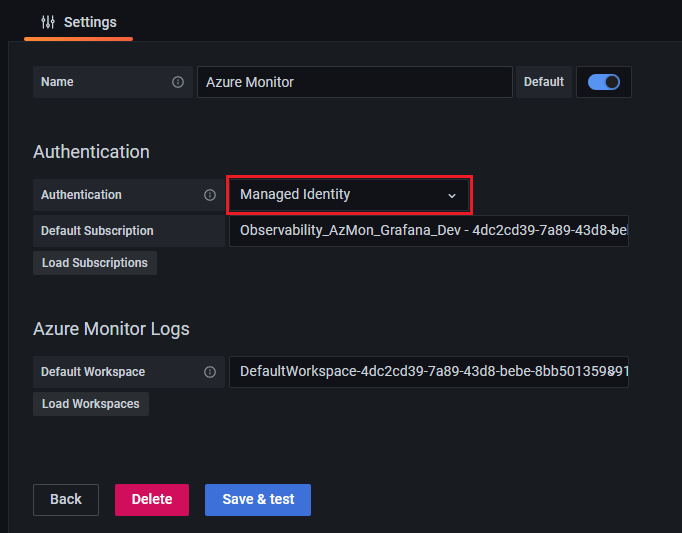682x533 pixels.
Task: Click the Default Workspace info icon
Action: pyautogui.click(x=210, y=372)
